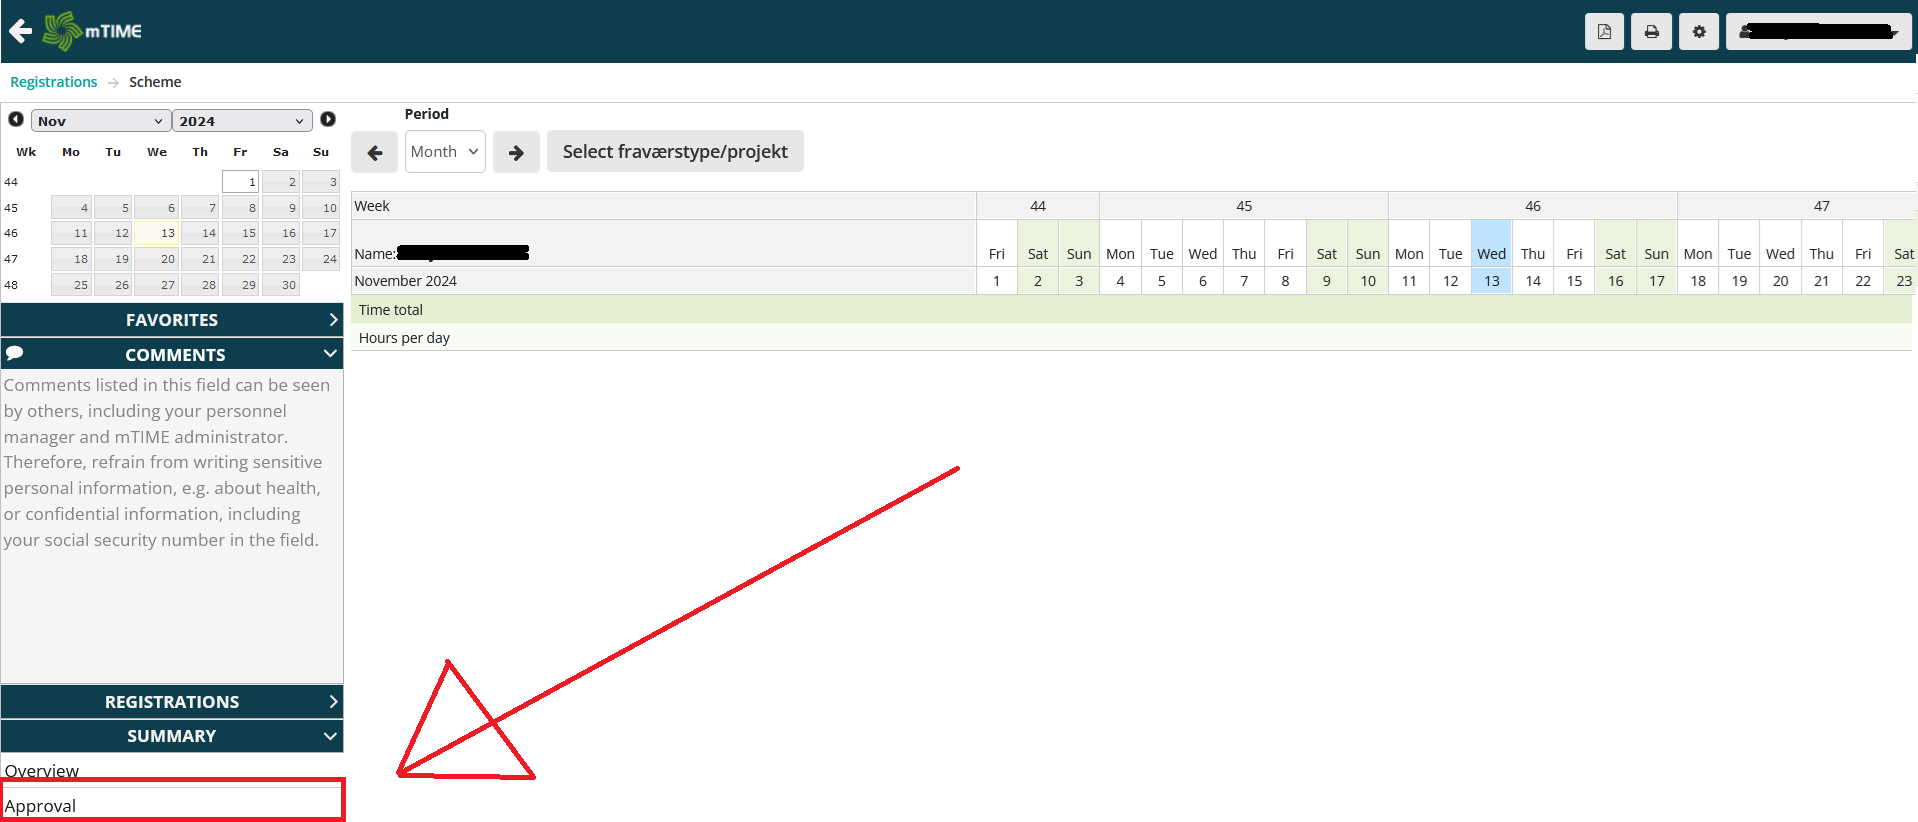Image resolution: width=1918 pixels, height=822 pixels.
Task: Open the Registrations breadcrumb link
Action: [x=54, y=82]
